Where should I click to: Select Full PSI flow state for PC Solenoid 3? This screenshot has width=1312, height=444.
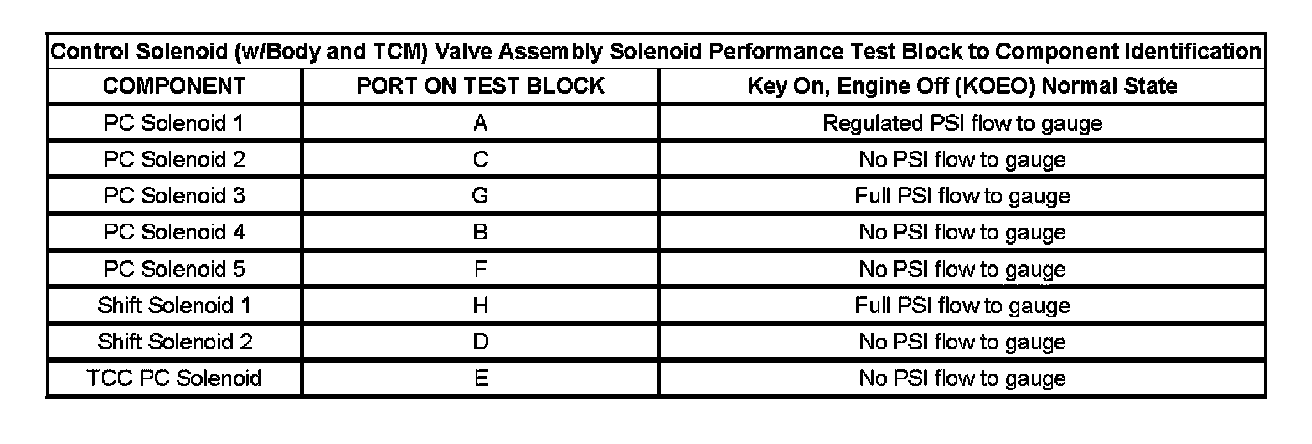click(962, 196)
